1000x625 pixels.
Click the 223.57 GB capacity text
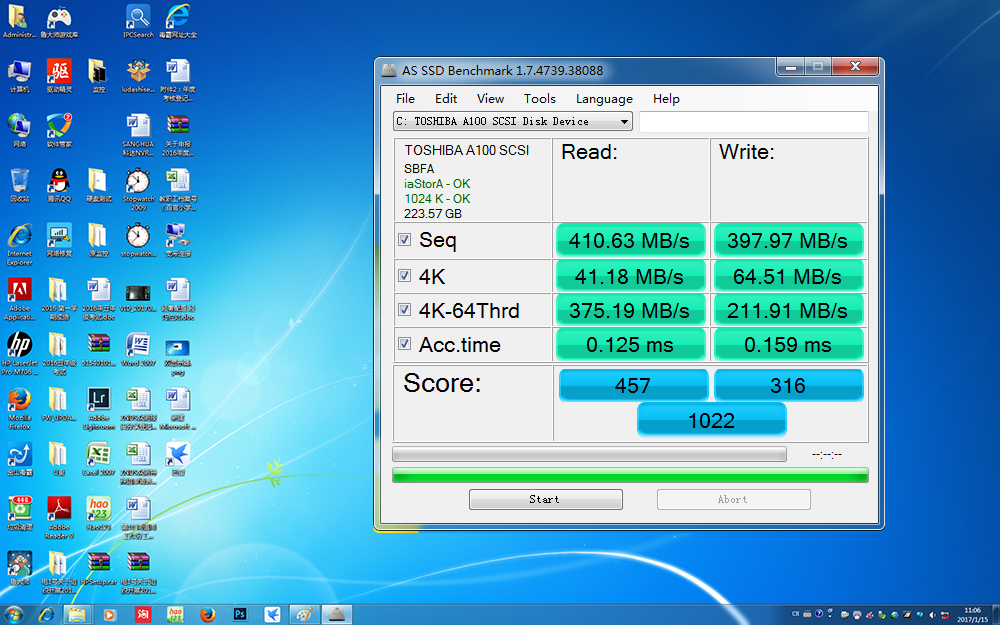pyautogui.click(x=432, y=214)
